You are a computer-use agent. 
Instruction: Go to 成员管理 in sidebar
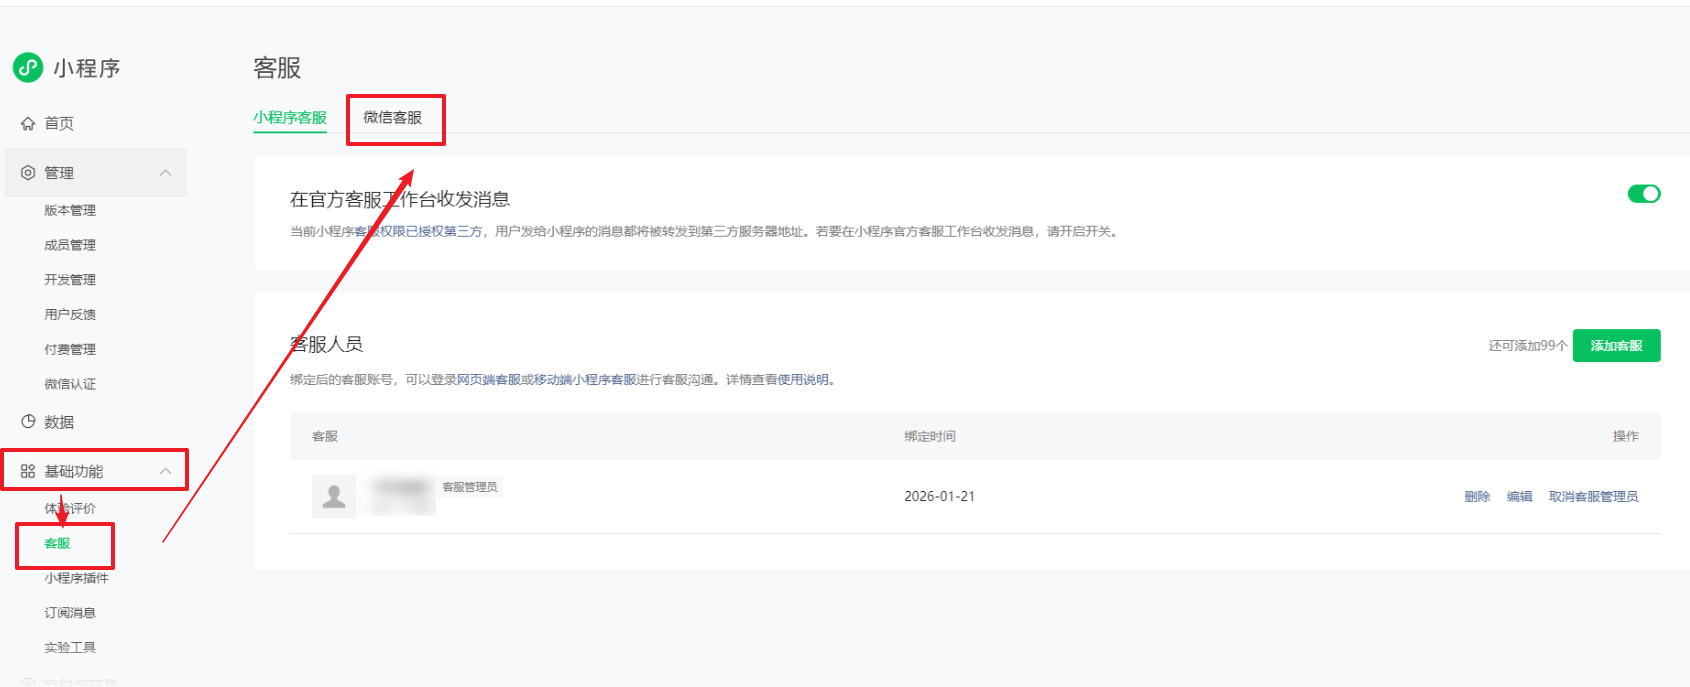[70, 245]
